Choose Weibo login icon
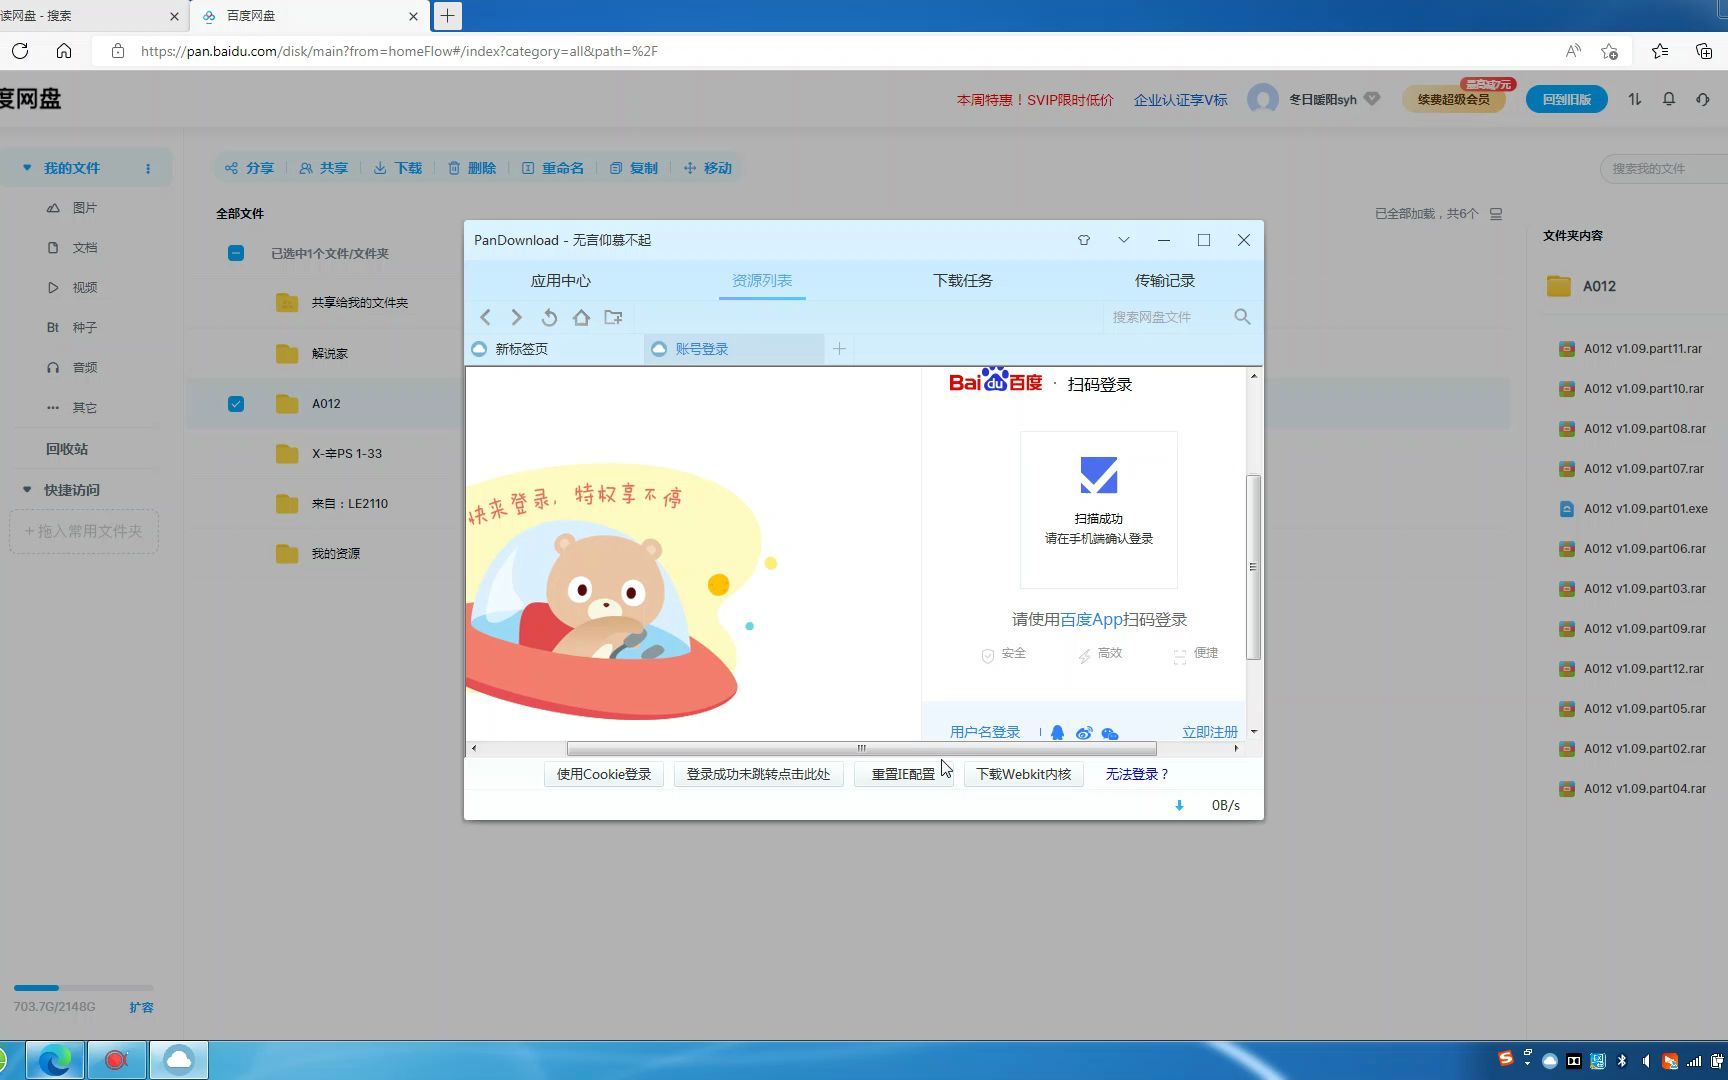This screenshot has width=1728, height=1080. tap(1084, 733)
